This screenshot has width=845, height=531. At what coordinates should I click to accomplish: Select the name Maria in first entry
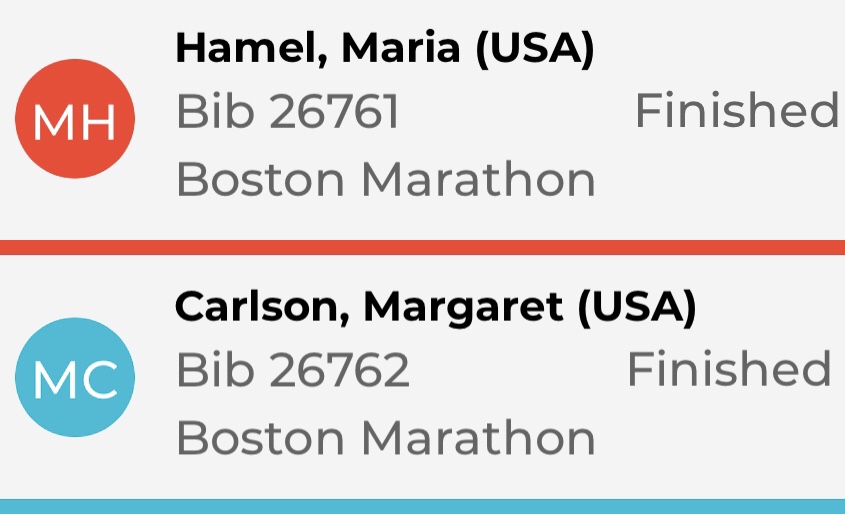(401, 48)
